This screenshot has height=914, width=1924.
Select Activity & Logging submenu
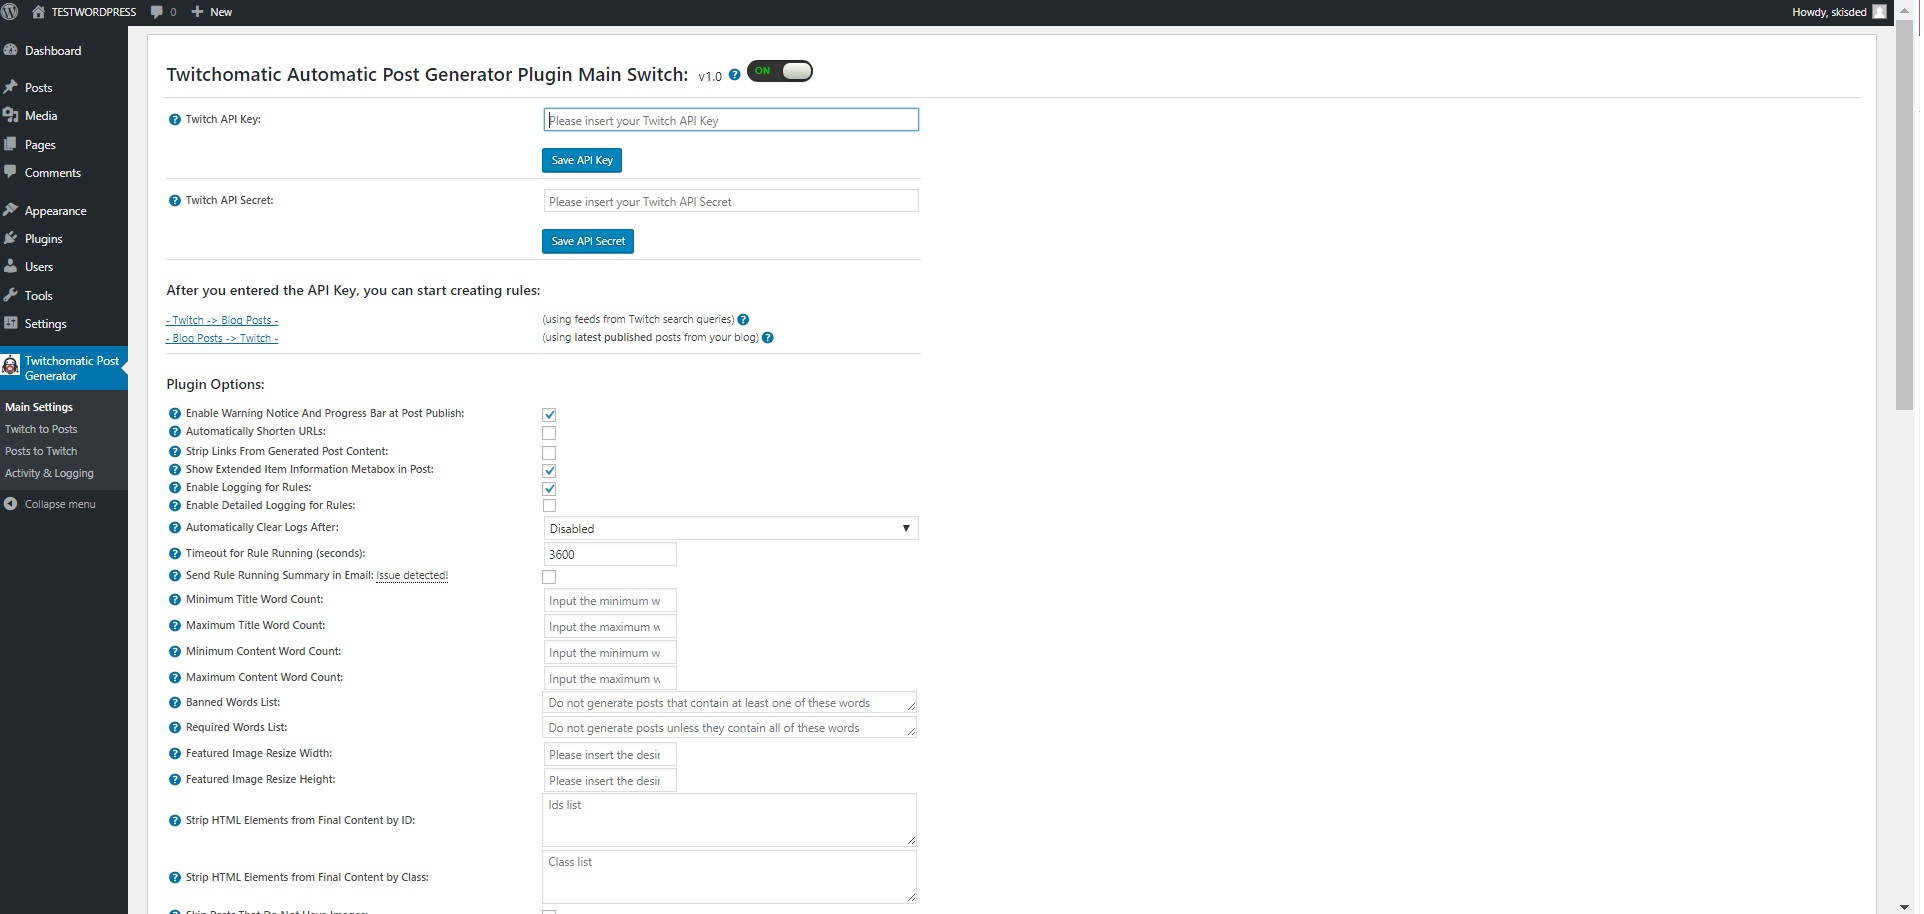(x=49, y=473)
